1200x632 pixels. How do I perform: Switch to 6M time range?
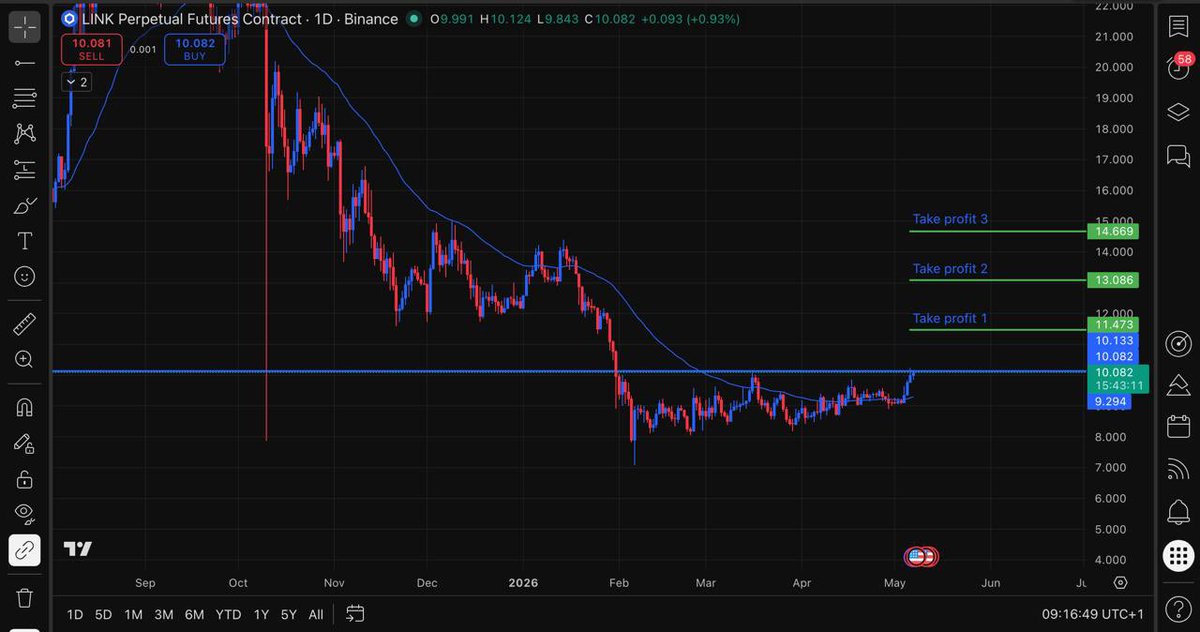coord(195,614)
